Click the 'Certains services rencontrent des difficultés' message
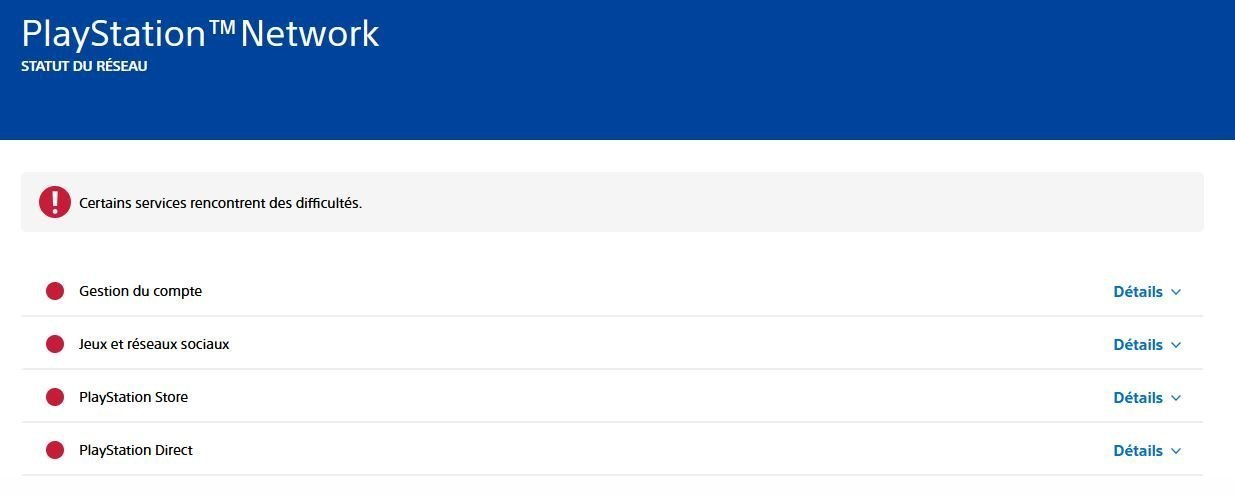Viewport: 1235px width, 496px height. tap(220, 203)
